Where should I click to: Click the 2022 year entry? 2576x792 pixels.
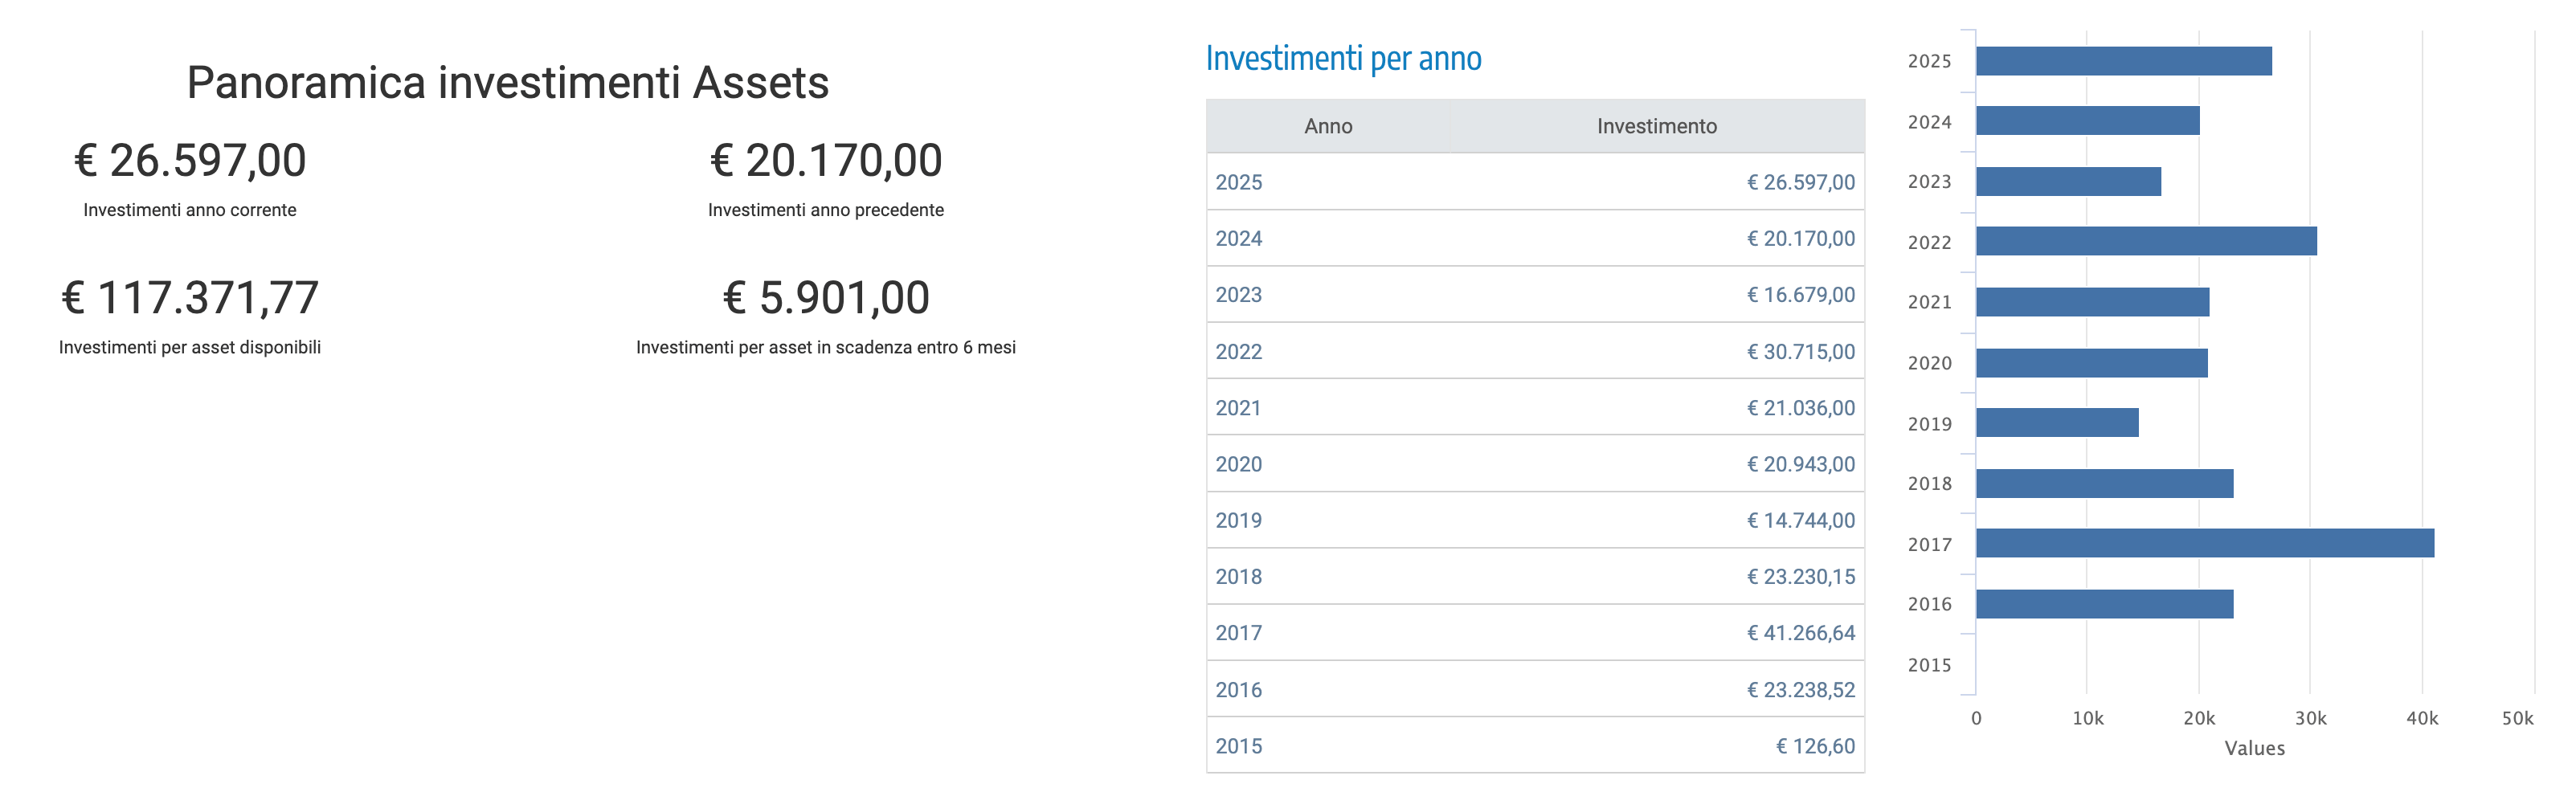click(1238, 352)
